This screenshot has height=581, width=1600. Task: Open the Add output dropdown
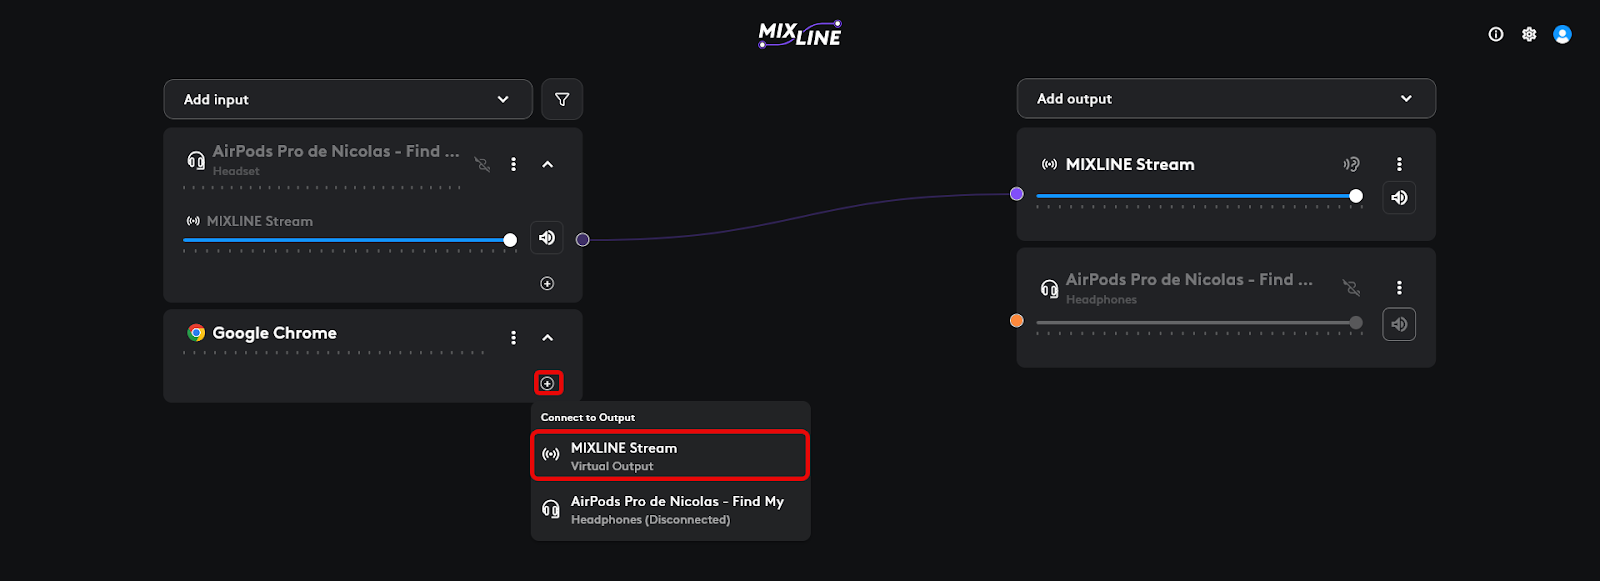[1226, 98]
